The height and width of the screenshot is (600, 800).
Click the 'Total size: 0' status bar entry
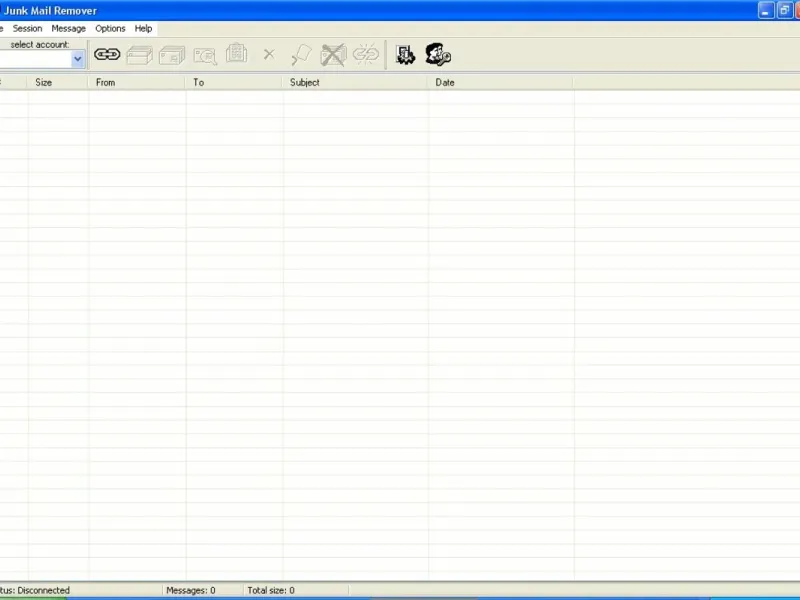click(271, 590)
